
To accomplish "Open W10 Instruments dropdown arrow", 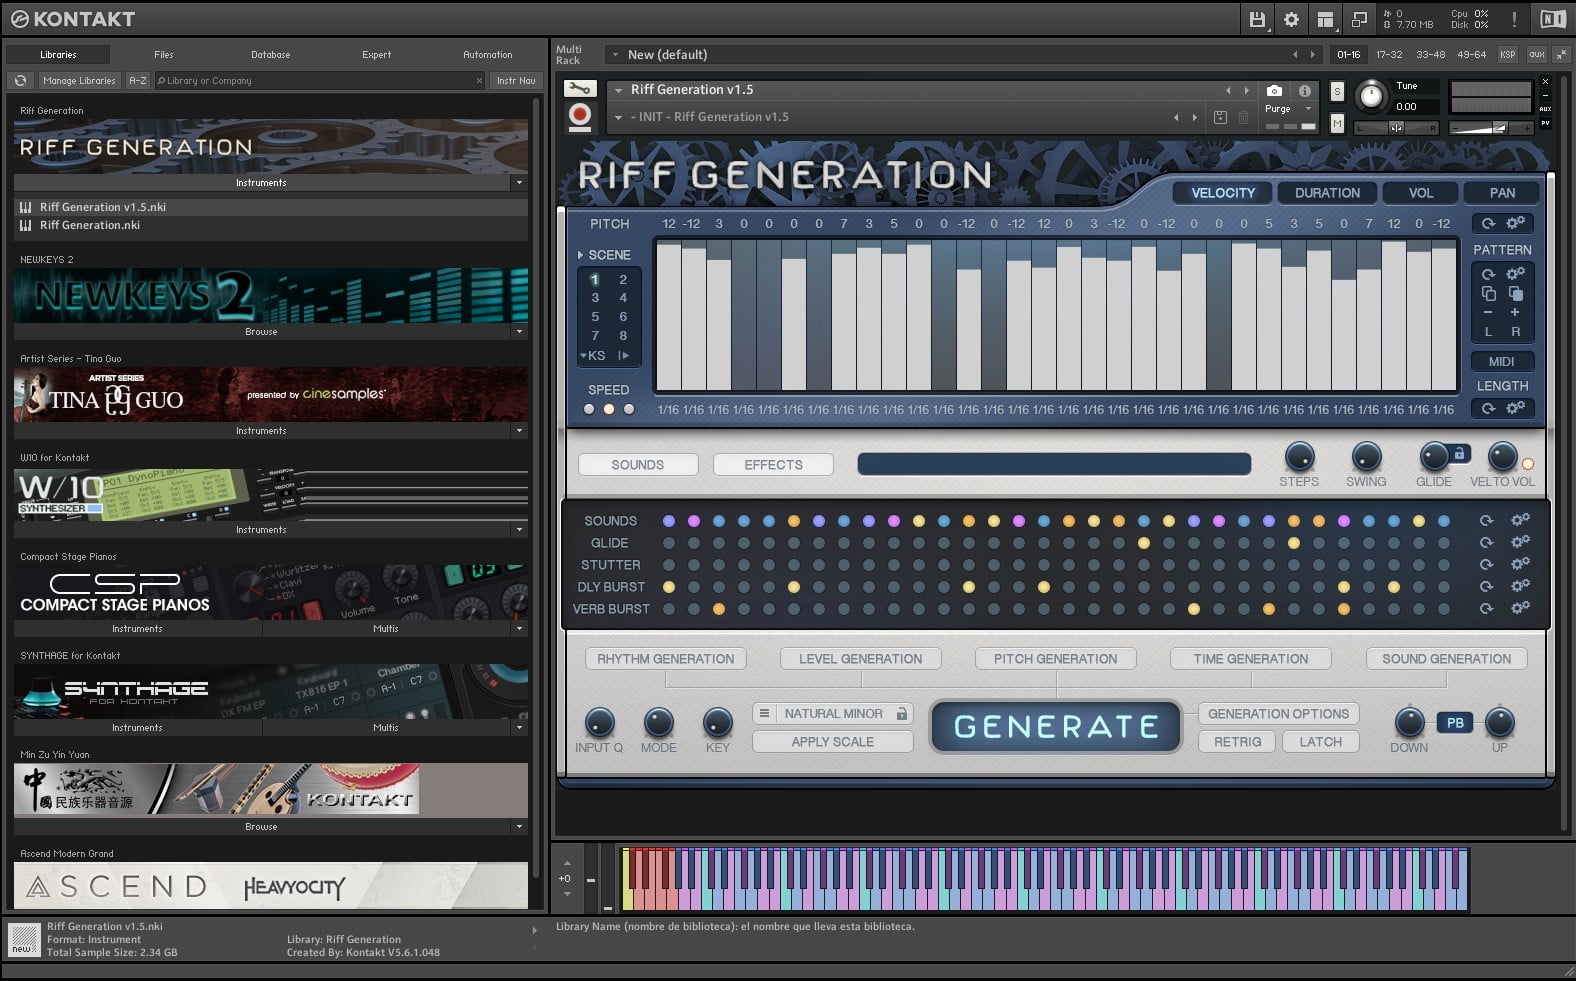I will click(x=518, y=530).
